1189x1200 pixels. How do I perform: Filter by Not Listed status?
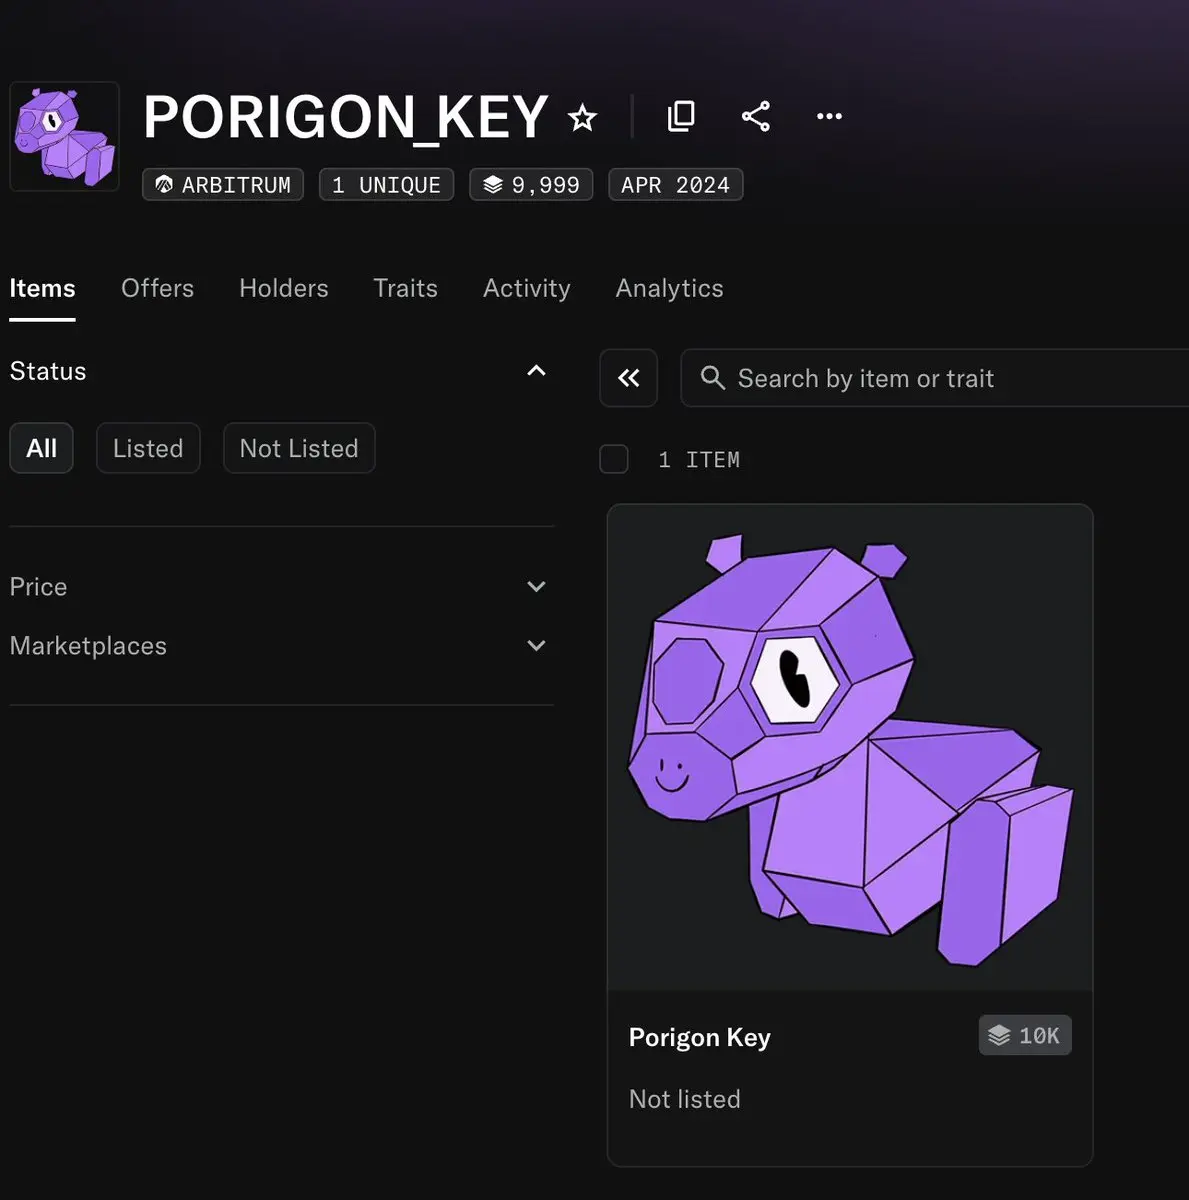[299, 448]
